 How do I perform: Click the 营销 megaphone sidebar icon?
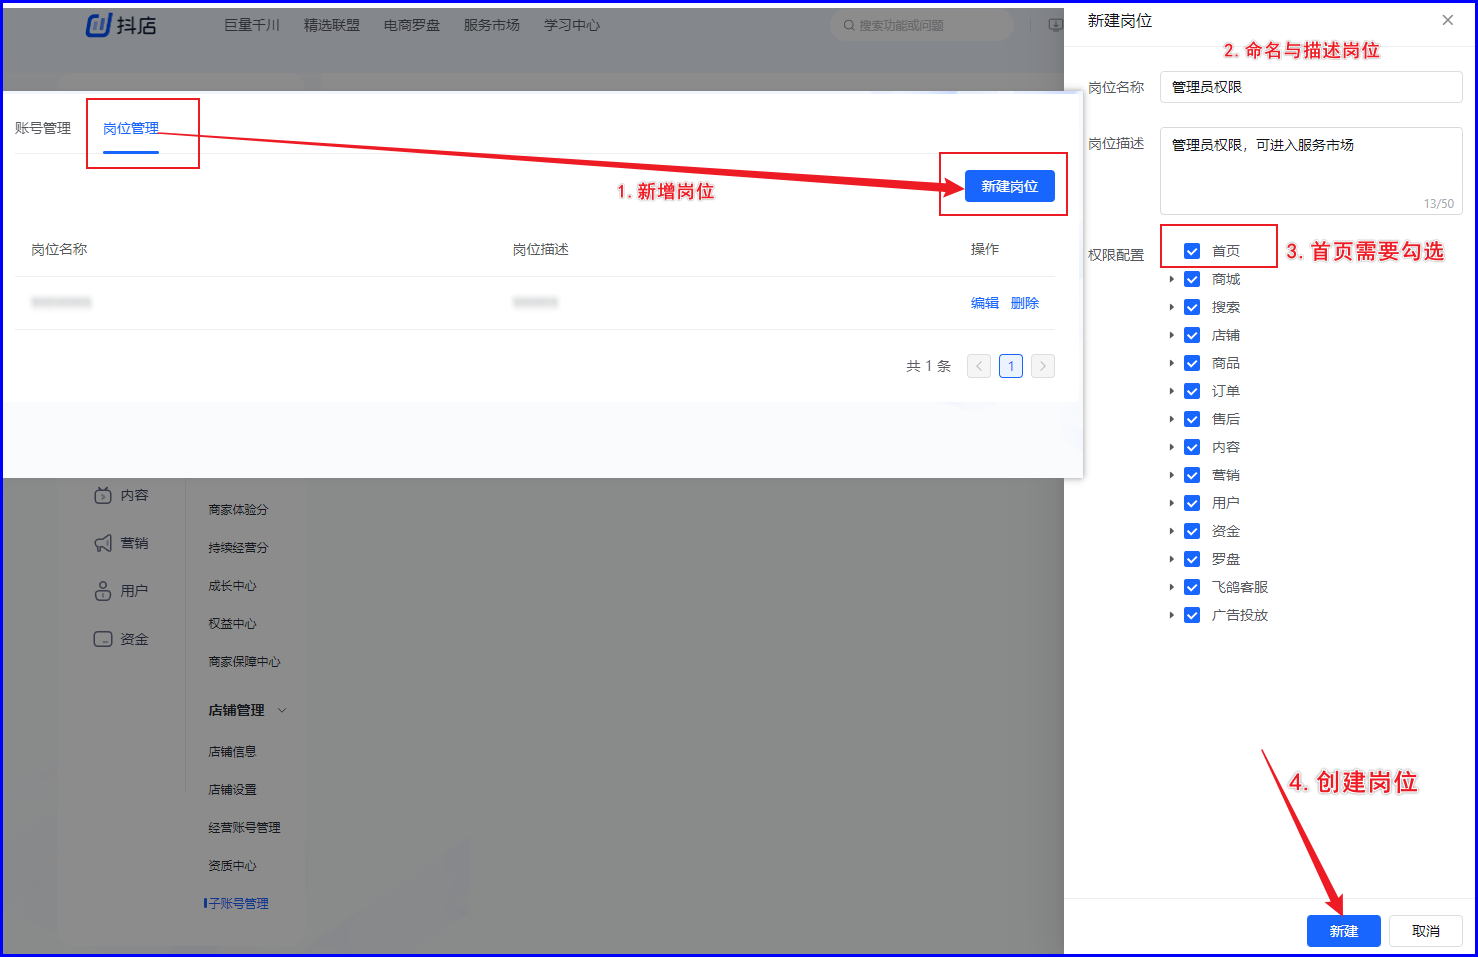[103, 543]
